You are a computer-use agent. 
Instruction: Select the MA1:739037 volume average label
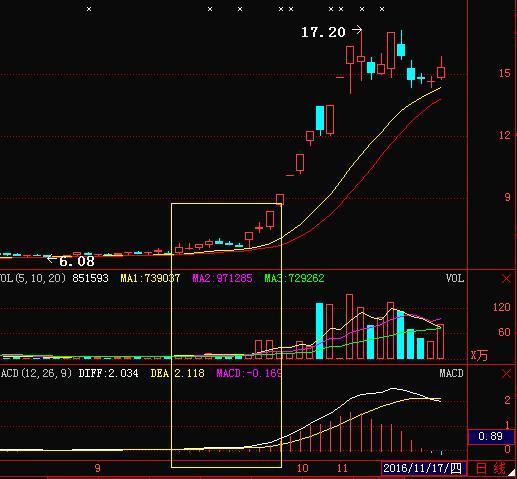click(150, 278)
